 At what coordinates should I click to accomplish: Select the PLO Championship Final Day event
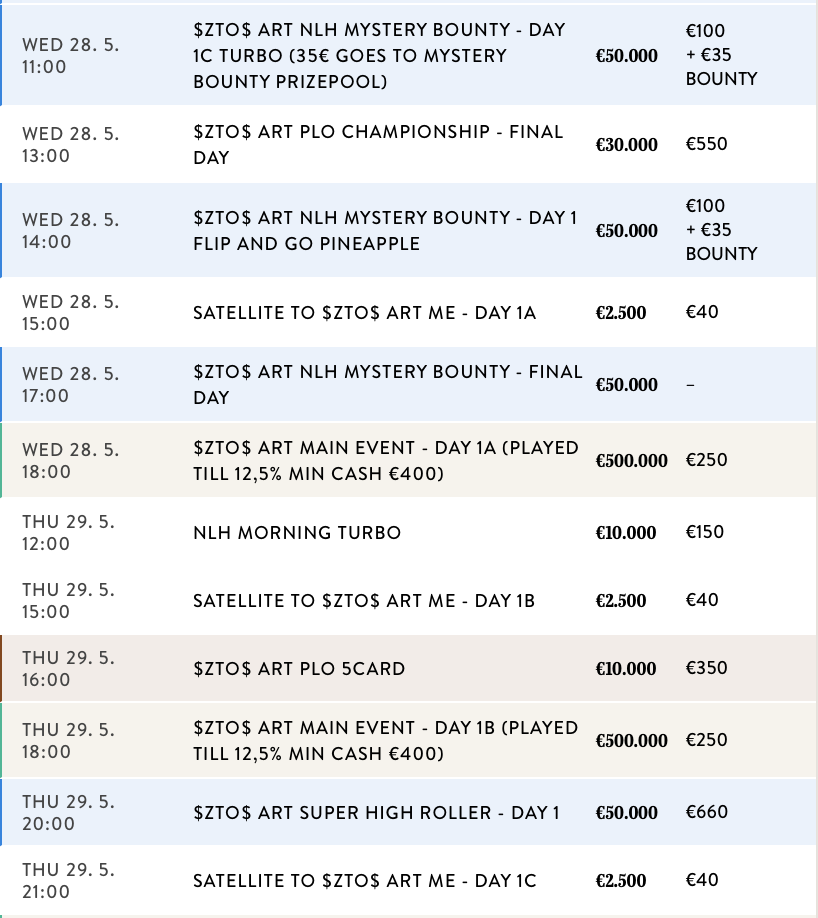point(378,144)
